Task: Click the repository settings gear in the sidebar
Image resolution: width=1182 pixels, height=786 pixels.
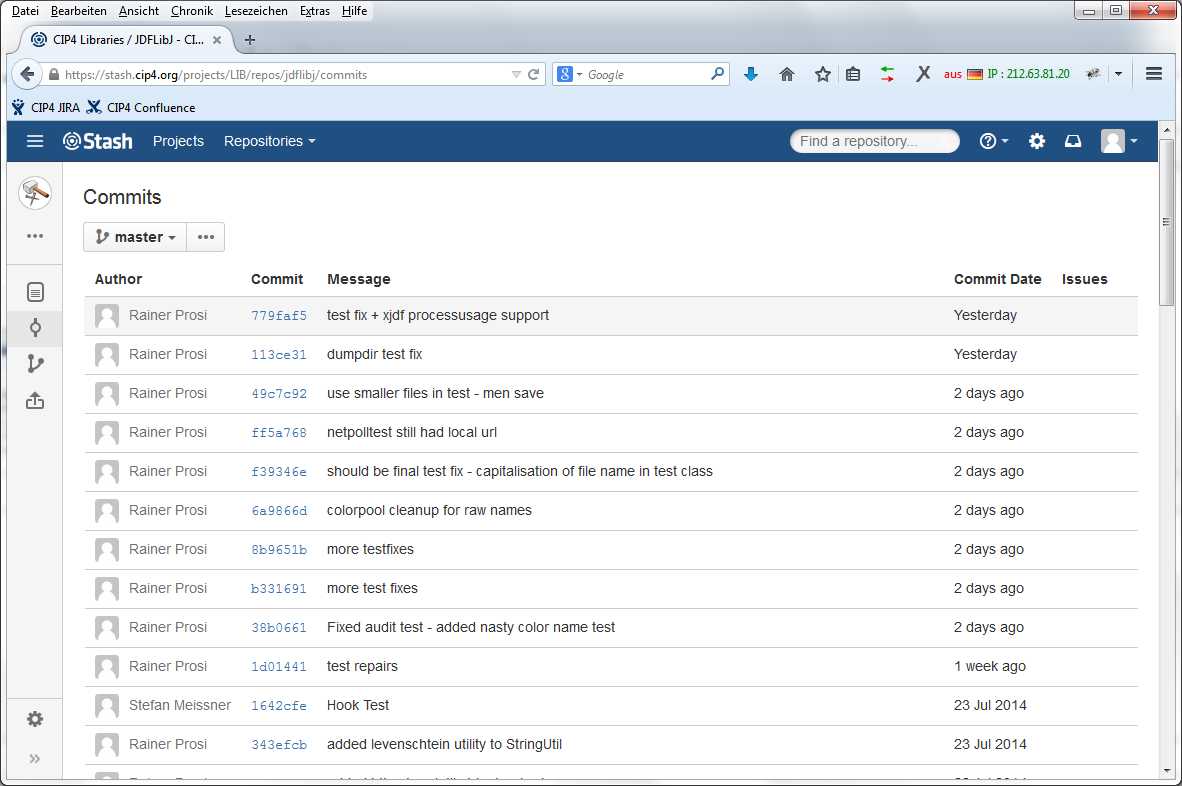Action: pos(35,719)
